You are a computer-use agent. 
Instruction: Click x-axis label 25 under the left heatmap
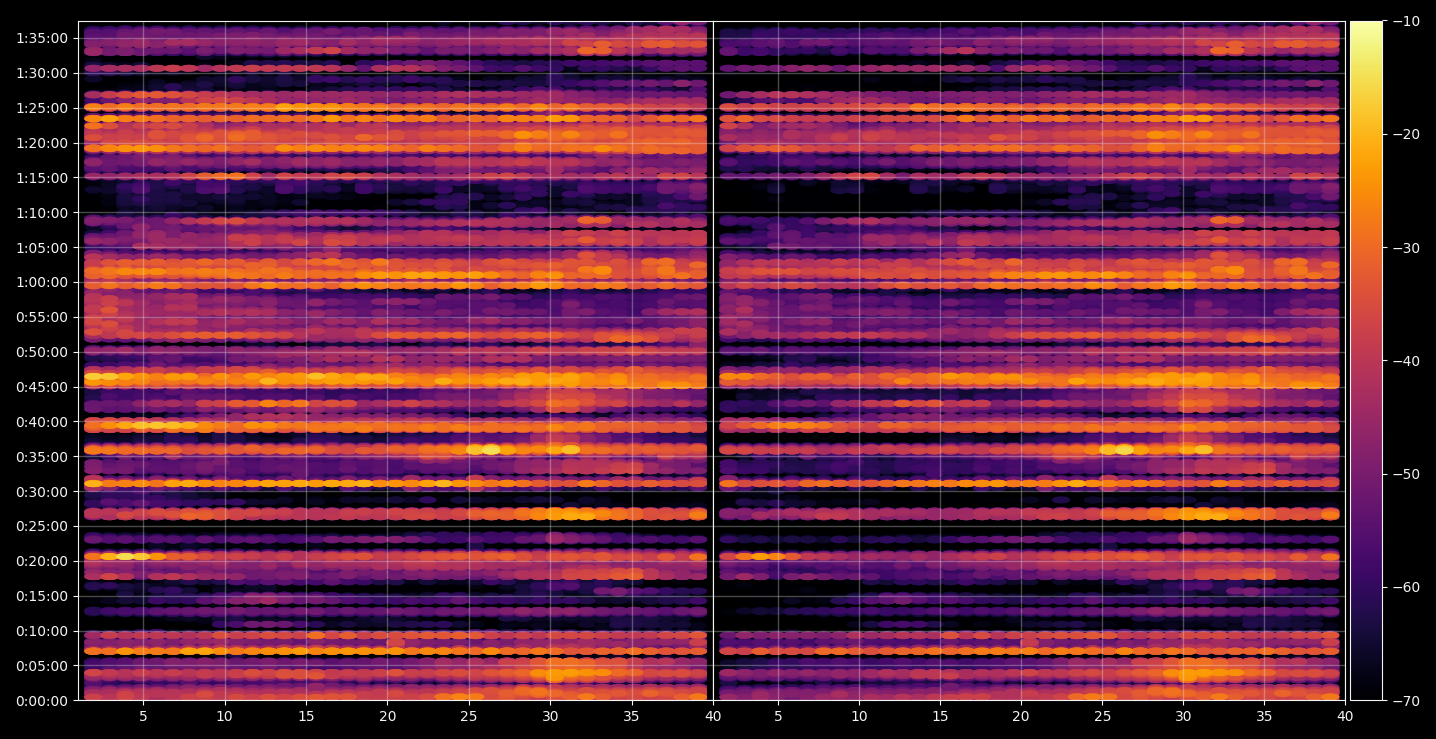[x=469, y=716]
